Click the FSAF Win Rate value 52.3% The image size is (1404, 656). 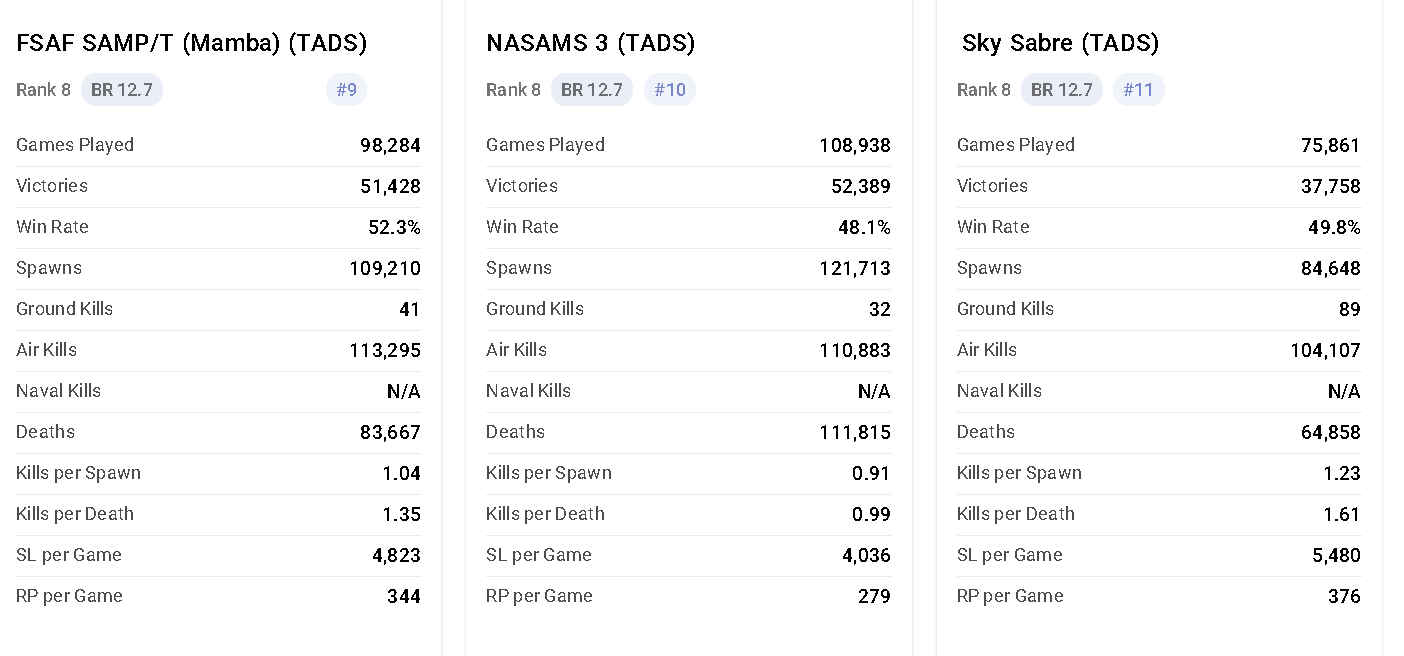(x=394, y=227)
